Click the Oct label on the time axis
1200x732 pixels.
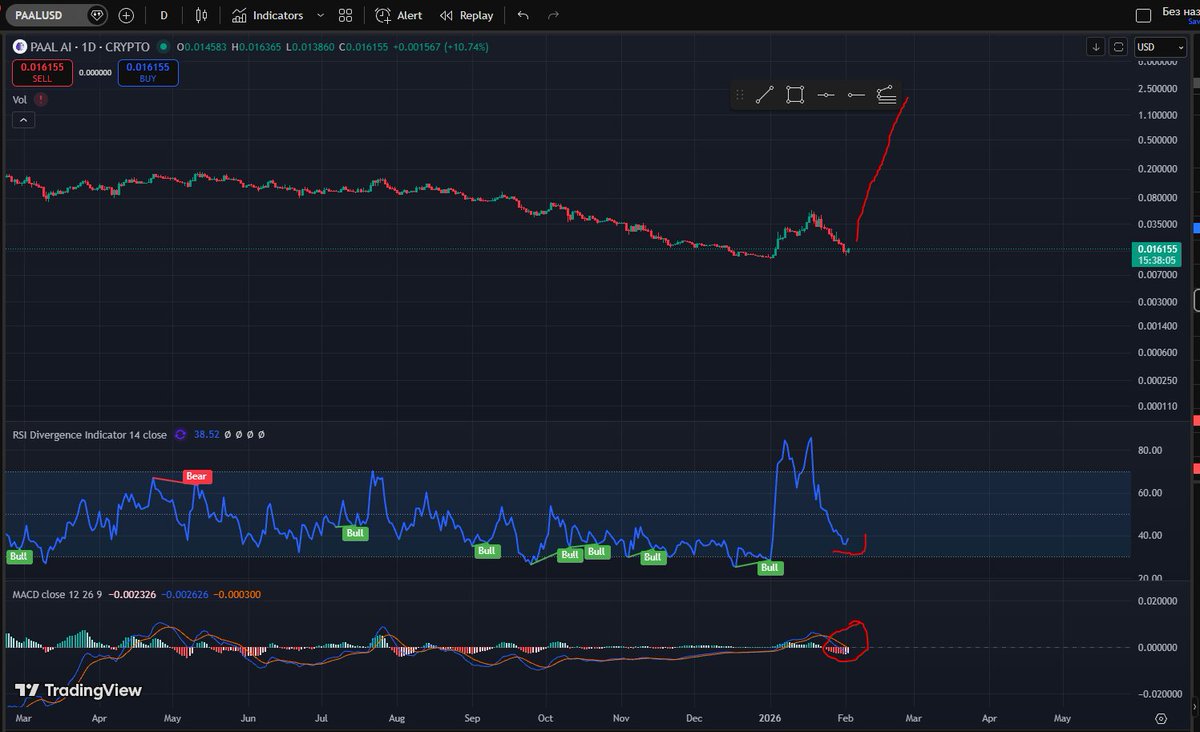click(546, 718)
